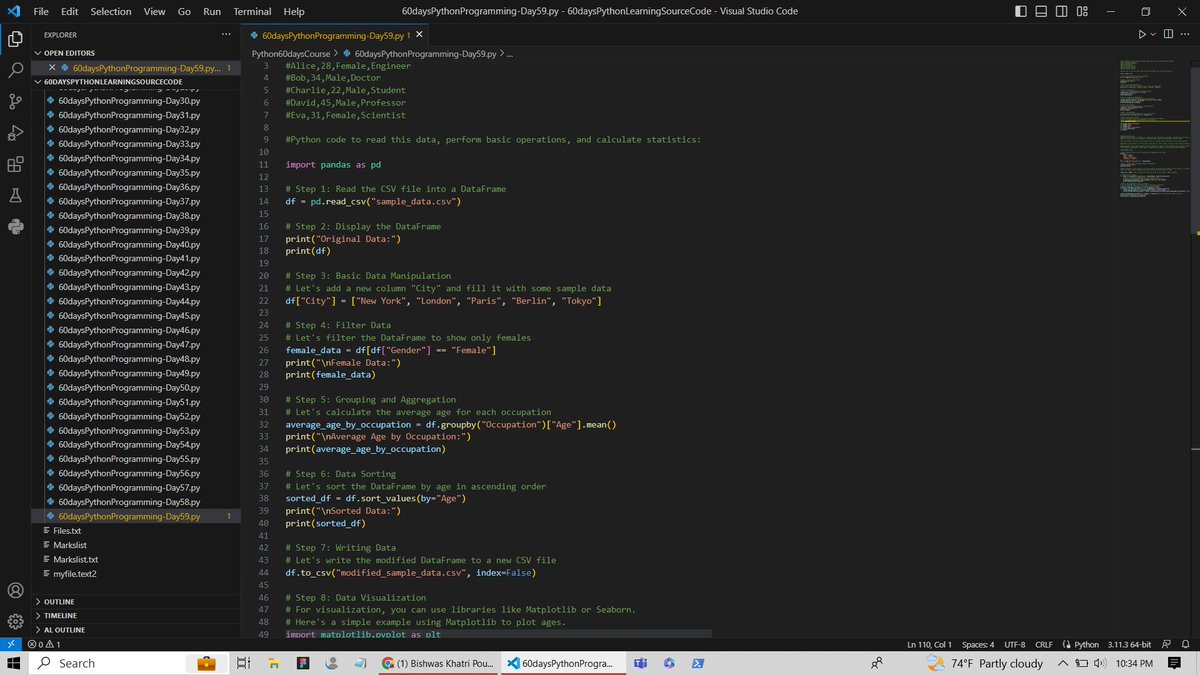Expand the Outline section
Image resolution: width=1200 pixels, height=675 pixels.
click(x=135, y=601)
